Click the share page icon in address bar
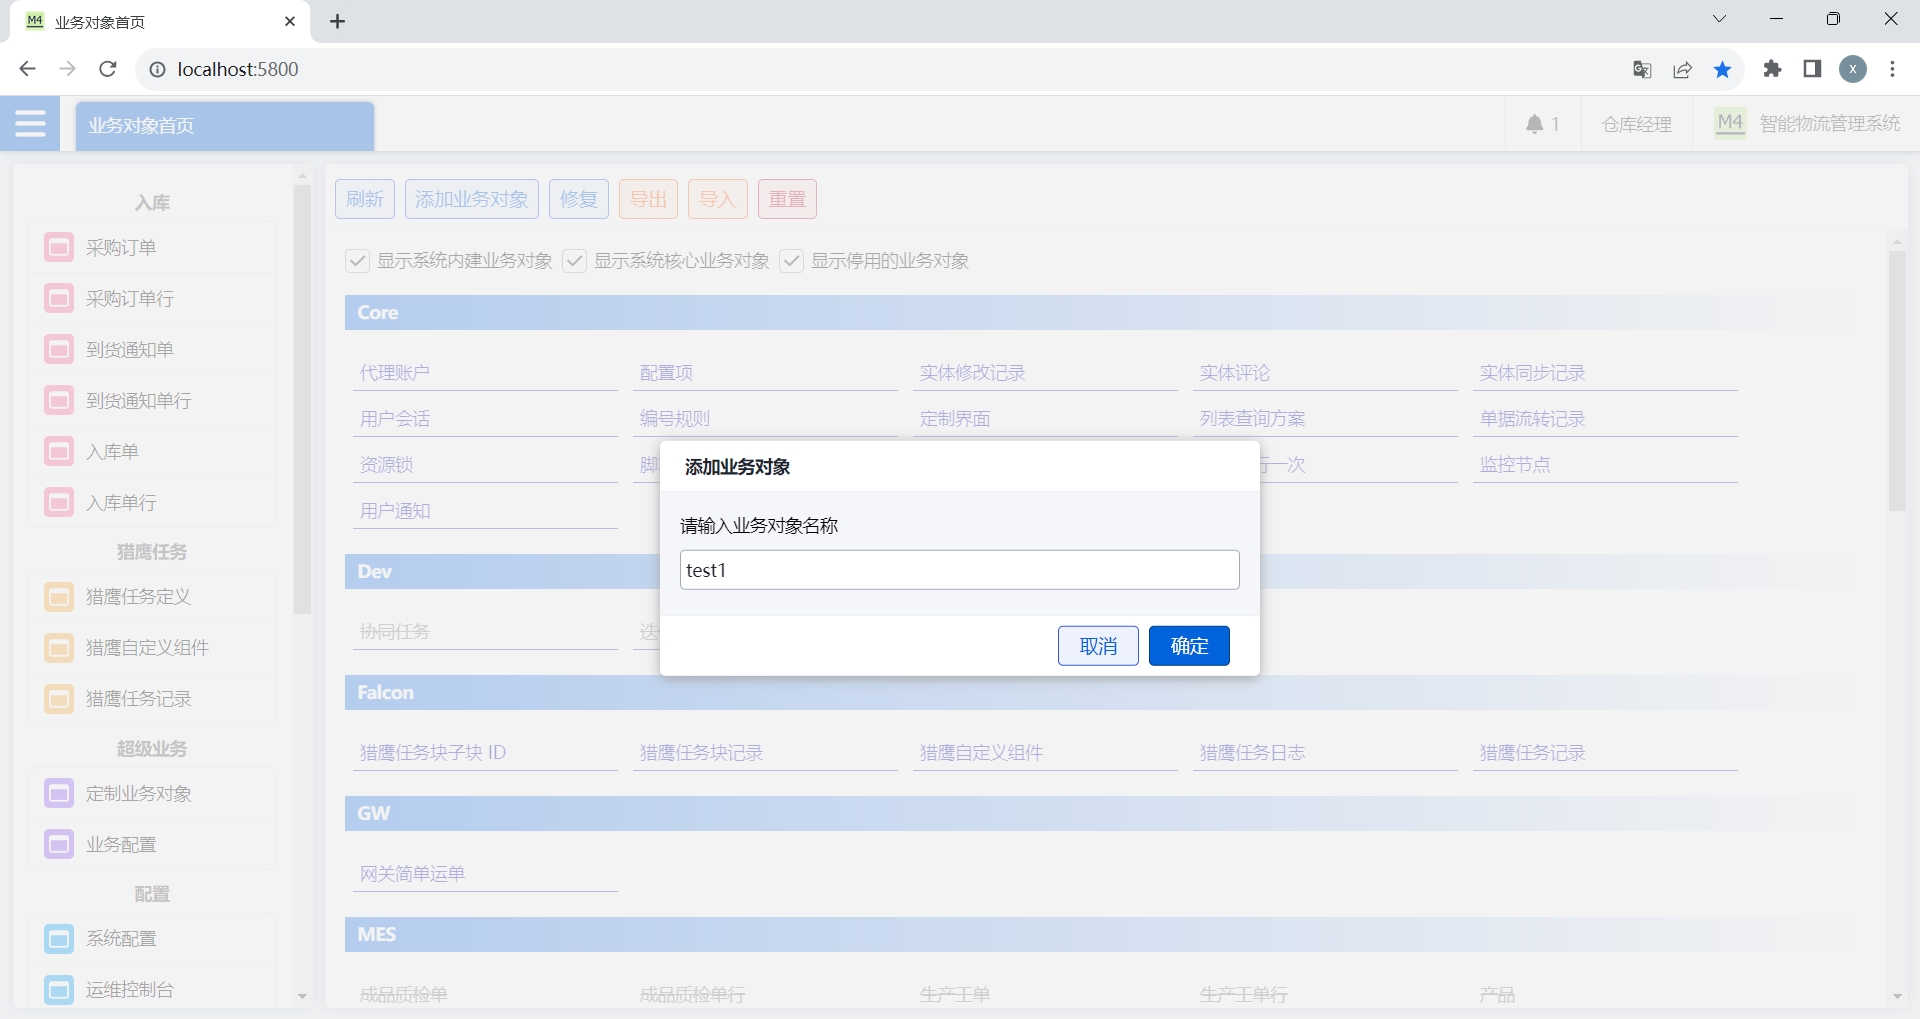This screenshot has width=1920, height=1019. (1683, 69)
